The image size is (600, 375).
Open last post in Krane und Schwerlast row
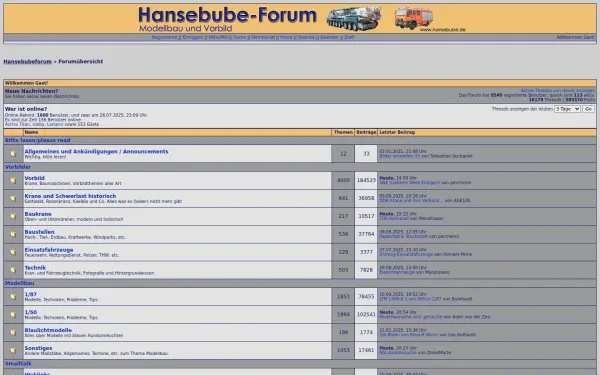[411, 201]
